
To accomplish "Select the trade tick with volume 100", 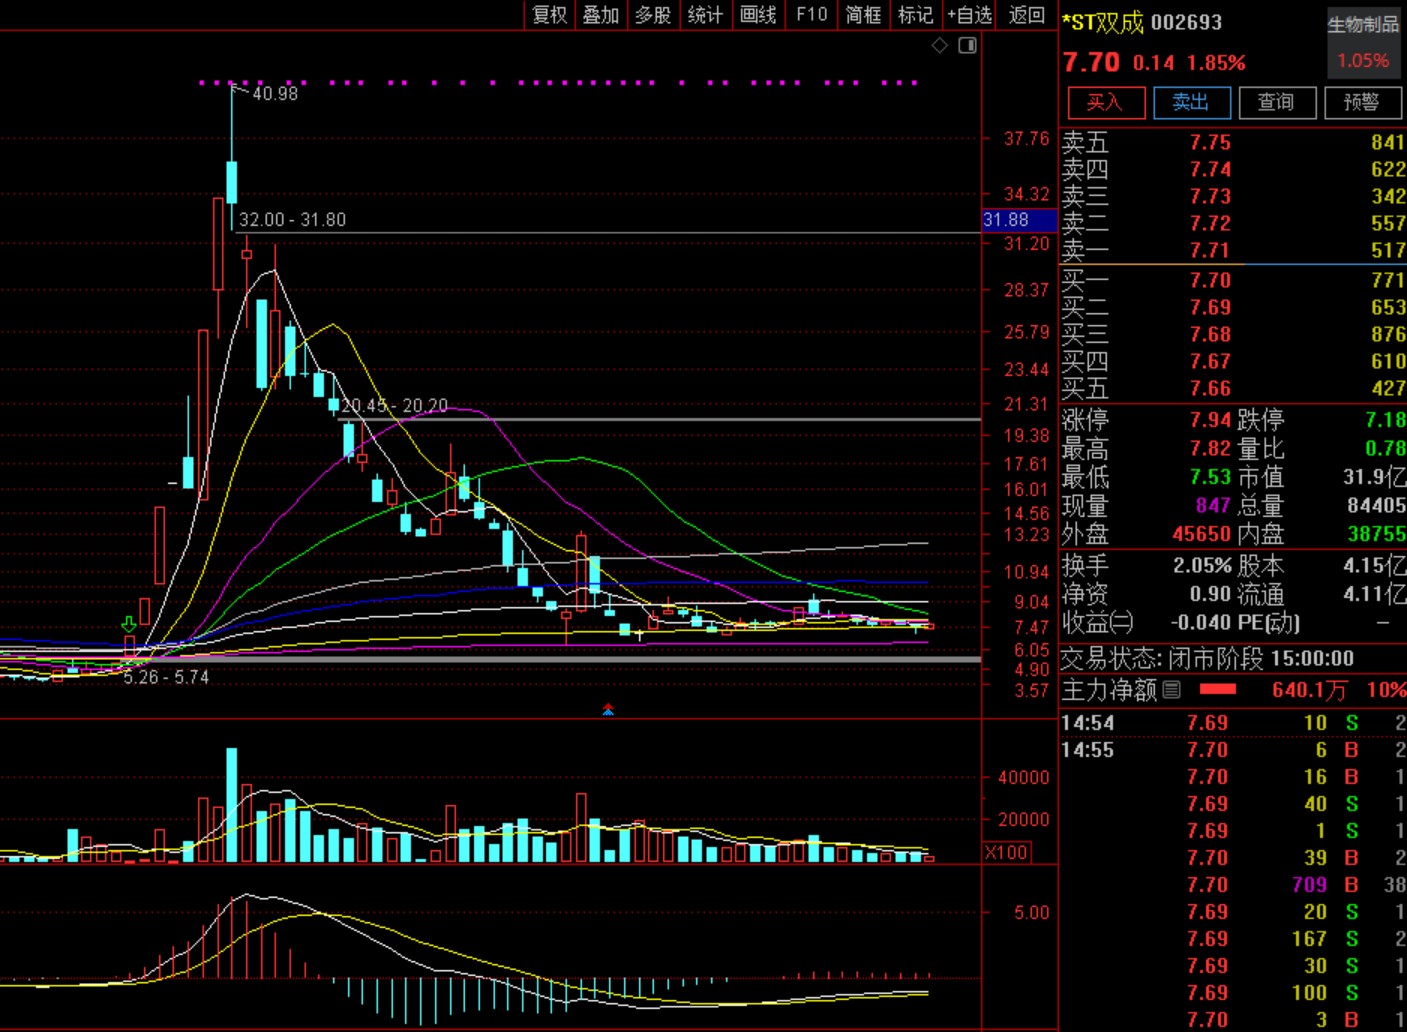I will click(1233, 992).
